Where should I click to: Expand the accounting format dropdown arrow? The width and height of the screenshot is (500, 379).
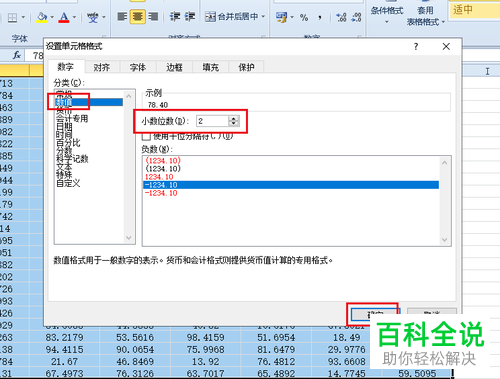click(292, 17)
